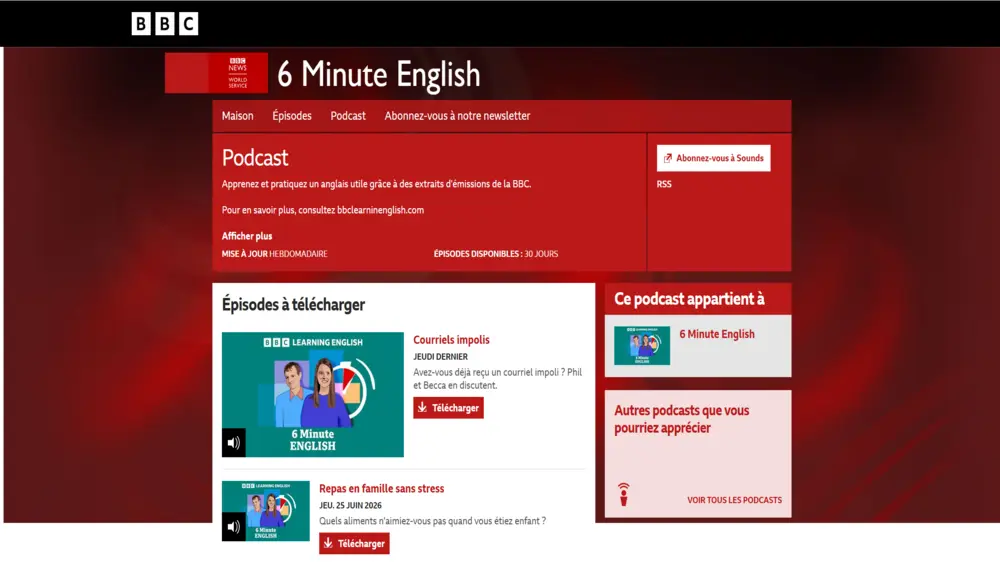Click the 'MISE À JOUR HEBDOMADAIRE' label
The image size is (1000, 563).
(x=274, y=254)
